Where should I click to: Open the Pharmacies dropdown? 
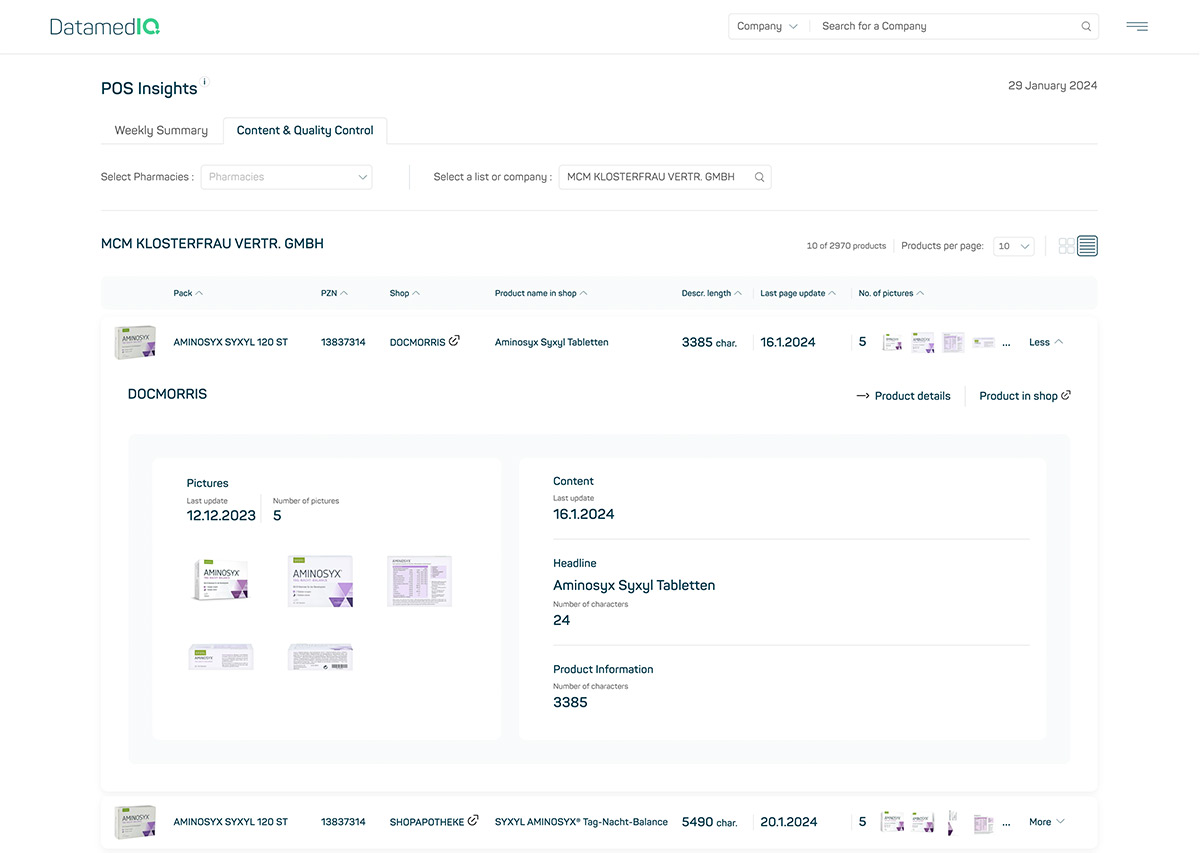click(286, 177)
